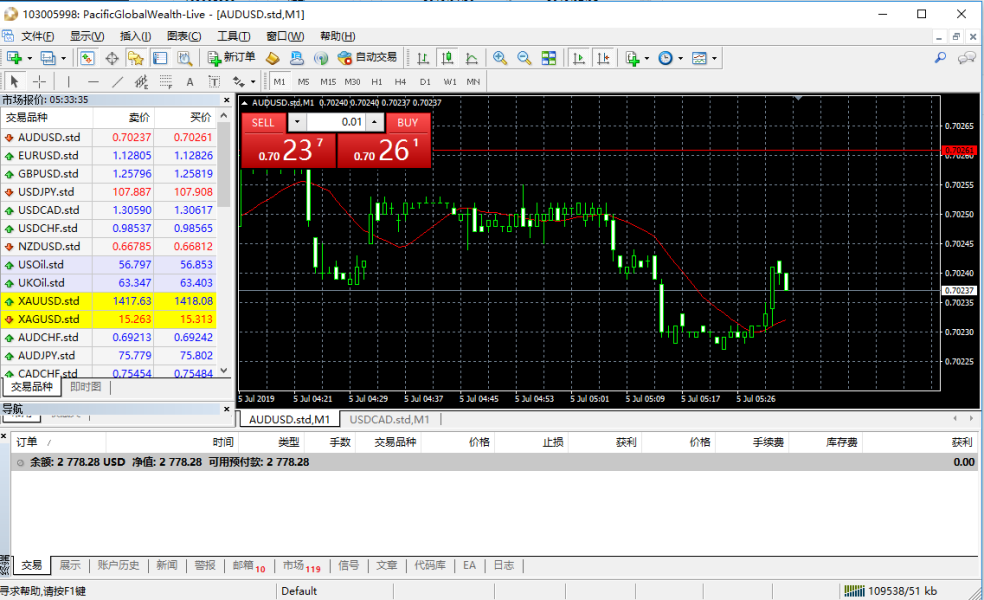
Task: Open the 图表 (Charts) menu
Action: pyautogui.click(x=183, y=36)
